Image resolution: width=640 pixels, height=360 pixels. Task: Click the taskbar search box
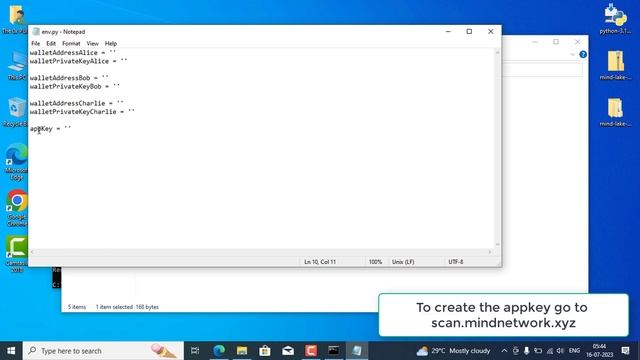click(103, 351)
